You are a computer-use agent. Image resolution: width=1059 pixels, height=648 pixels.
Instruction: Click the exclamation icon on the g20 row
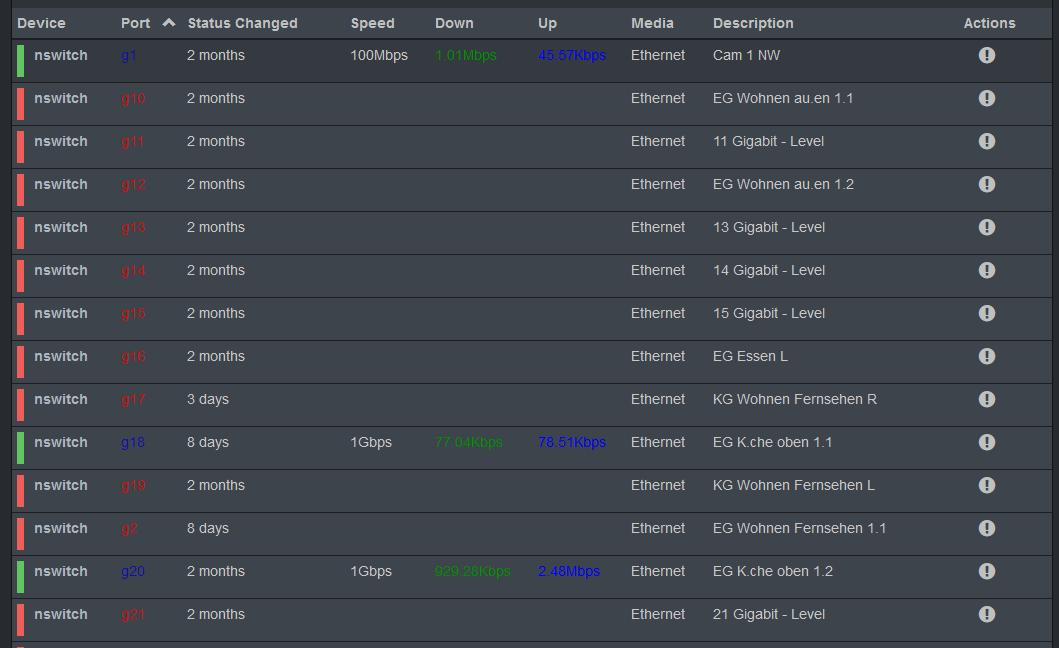click(986, 571)
